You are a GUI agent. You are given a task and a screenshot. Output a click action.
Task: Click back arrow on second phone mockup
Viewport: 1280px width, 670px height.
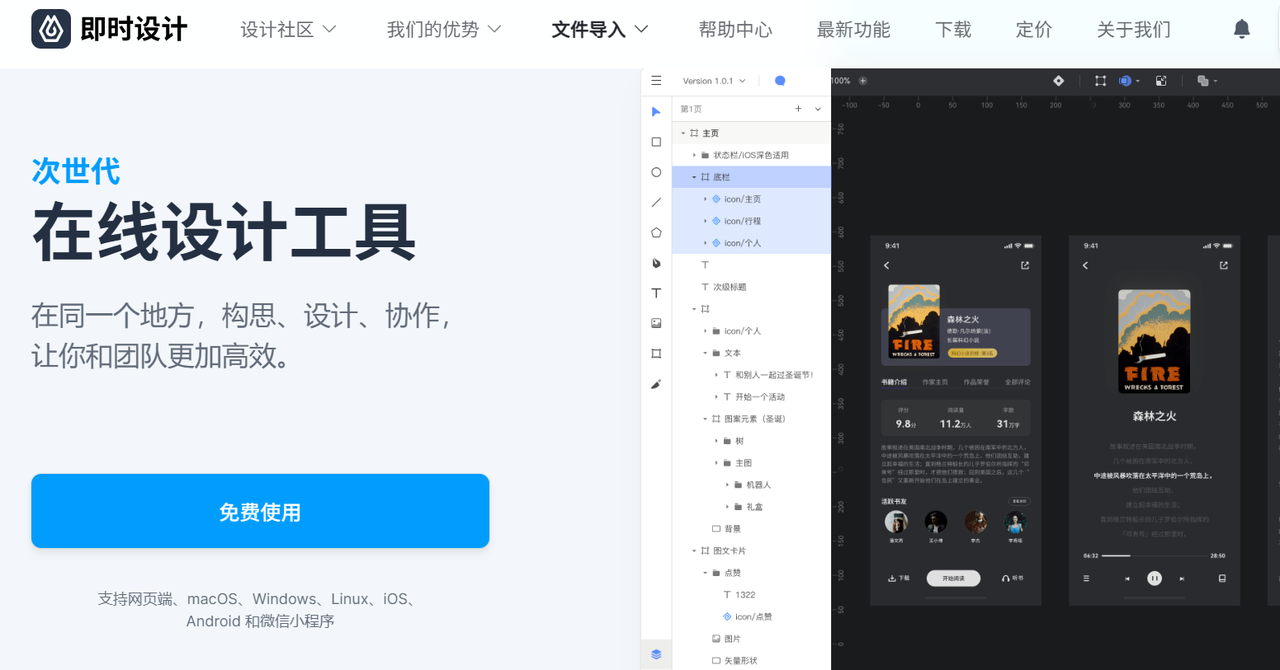pos(1086,265)
